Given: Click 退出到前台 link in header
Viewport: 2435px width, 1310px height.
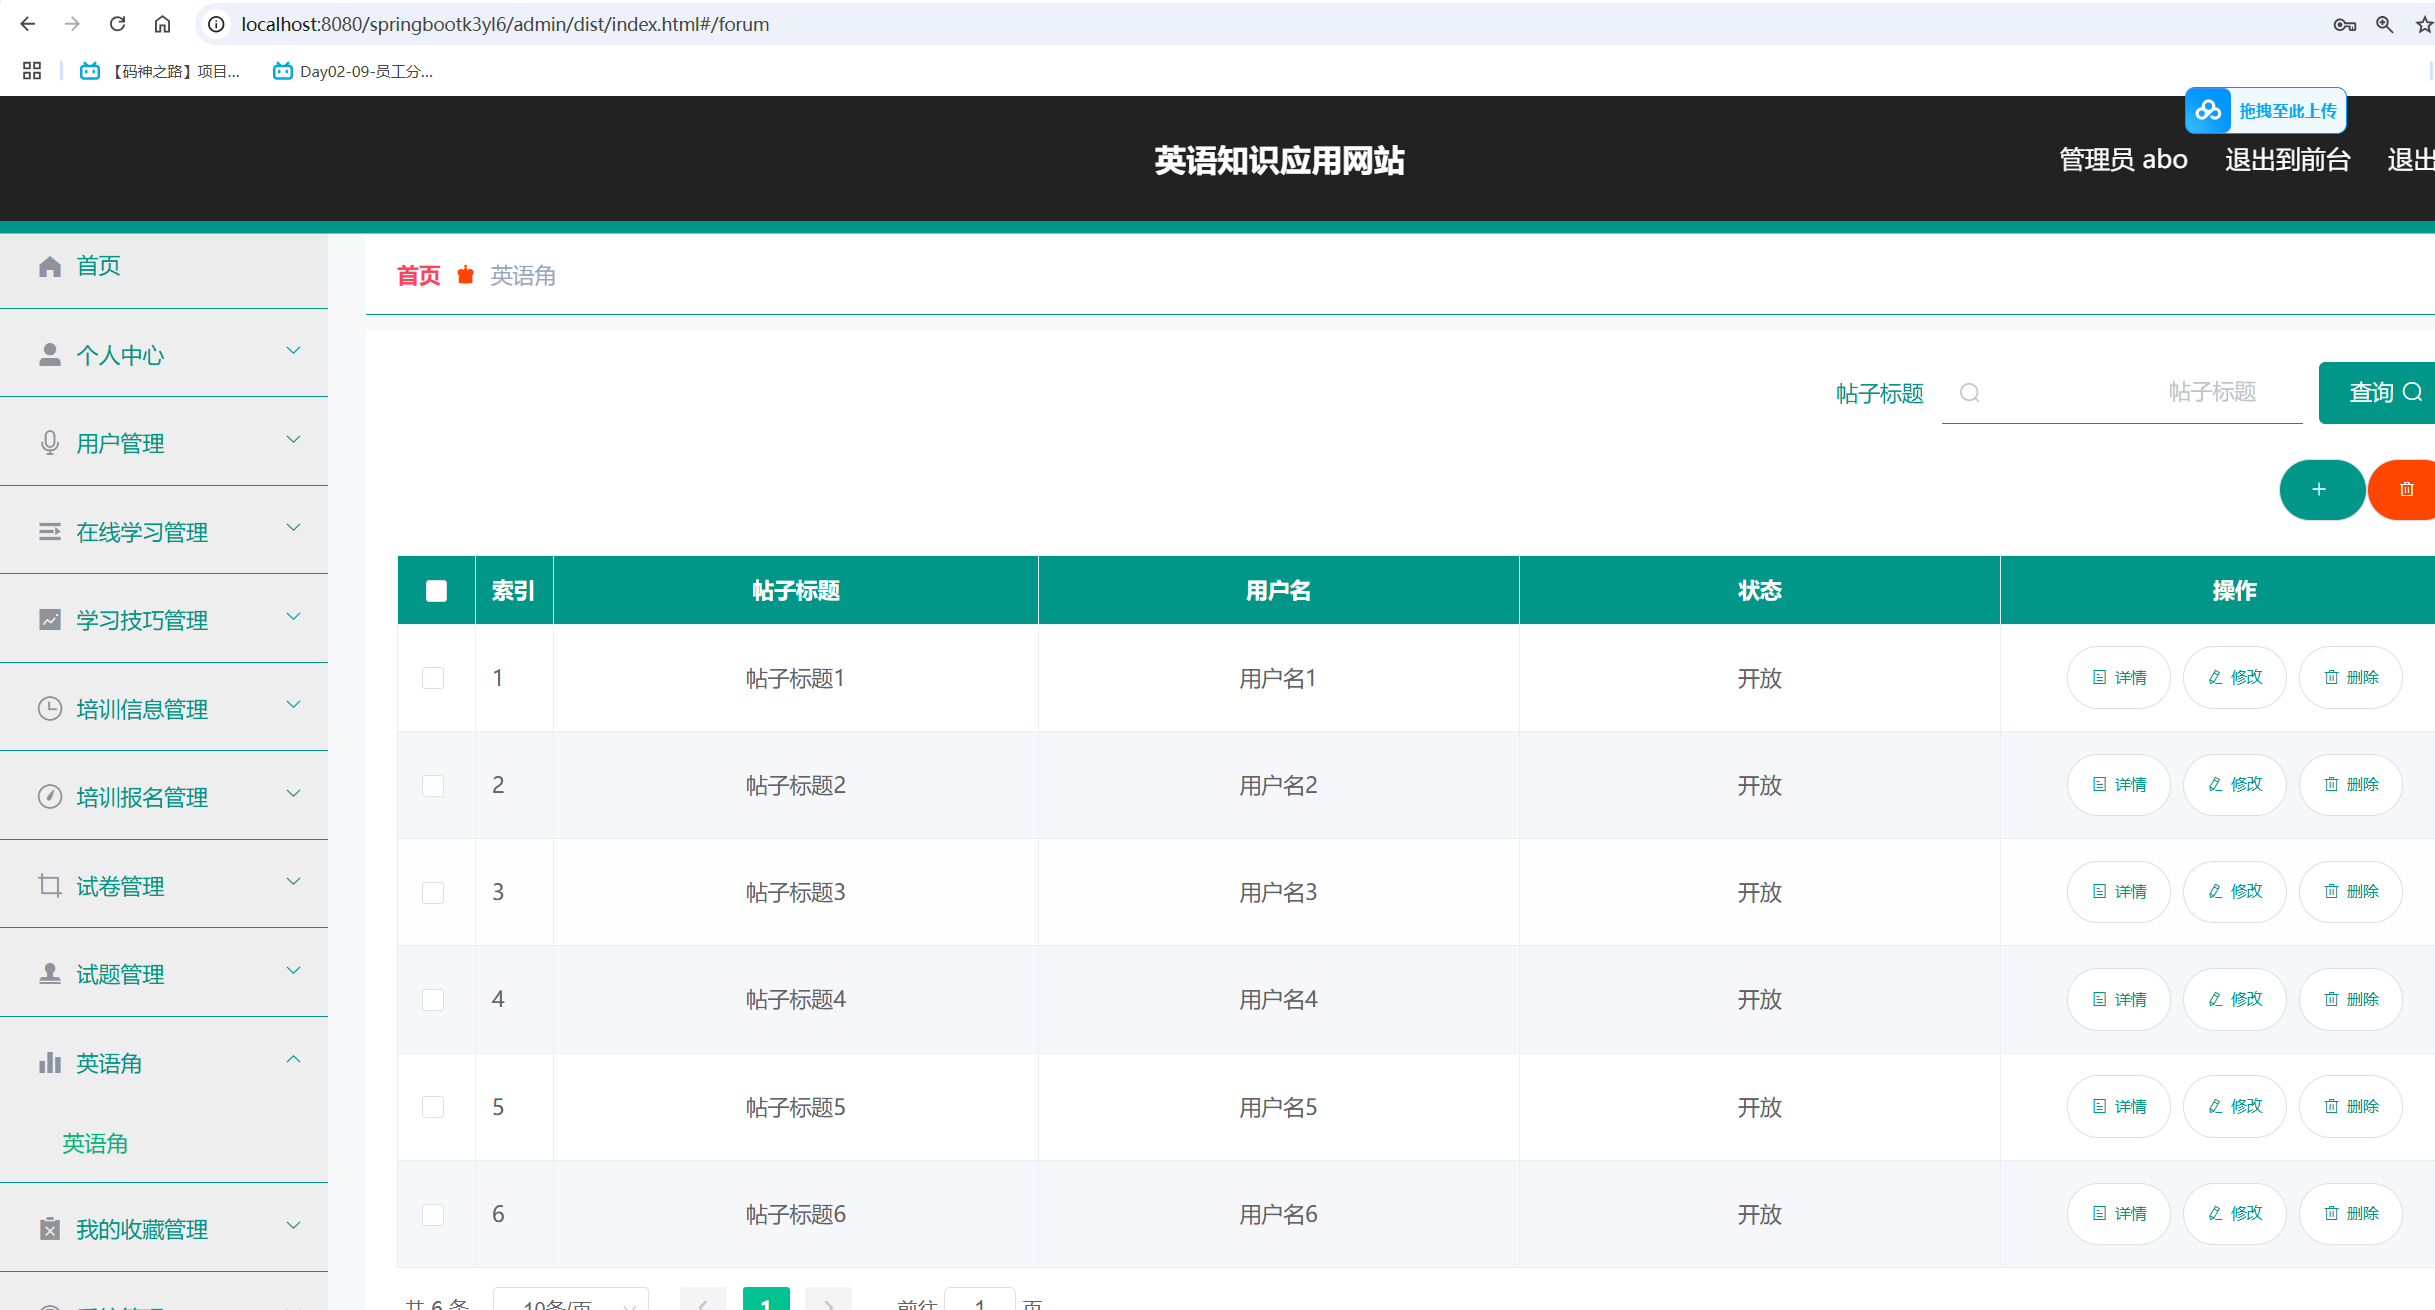Looking at the screenshot, I should (2287, 160).
